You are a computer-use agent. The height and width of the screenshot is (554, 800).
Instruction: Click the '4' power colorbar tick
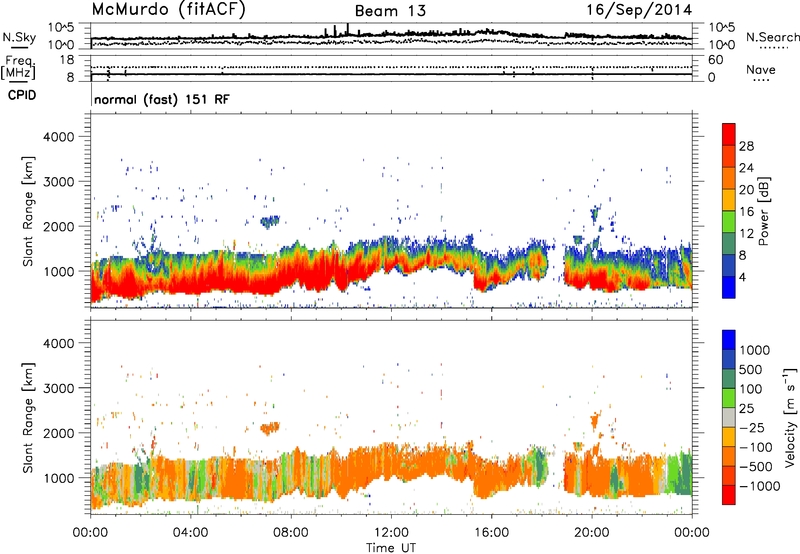pos(742,278)
